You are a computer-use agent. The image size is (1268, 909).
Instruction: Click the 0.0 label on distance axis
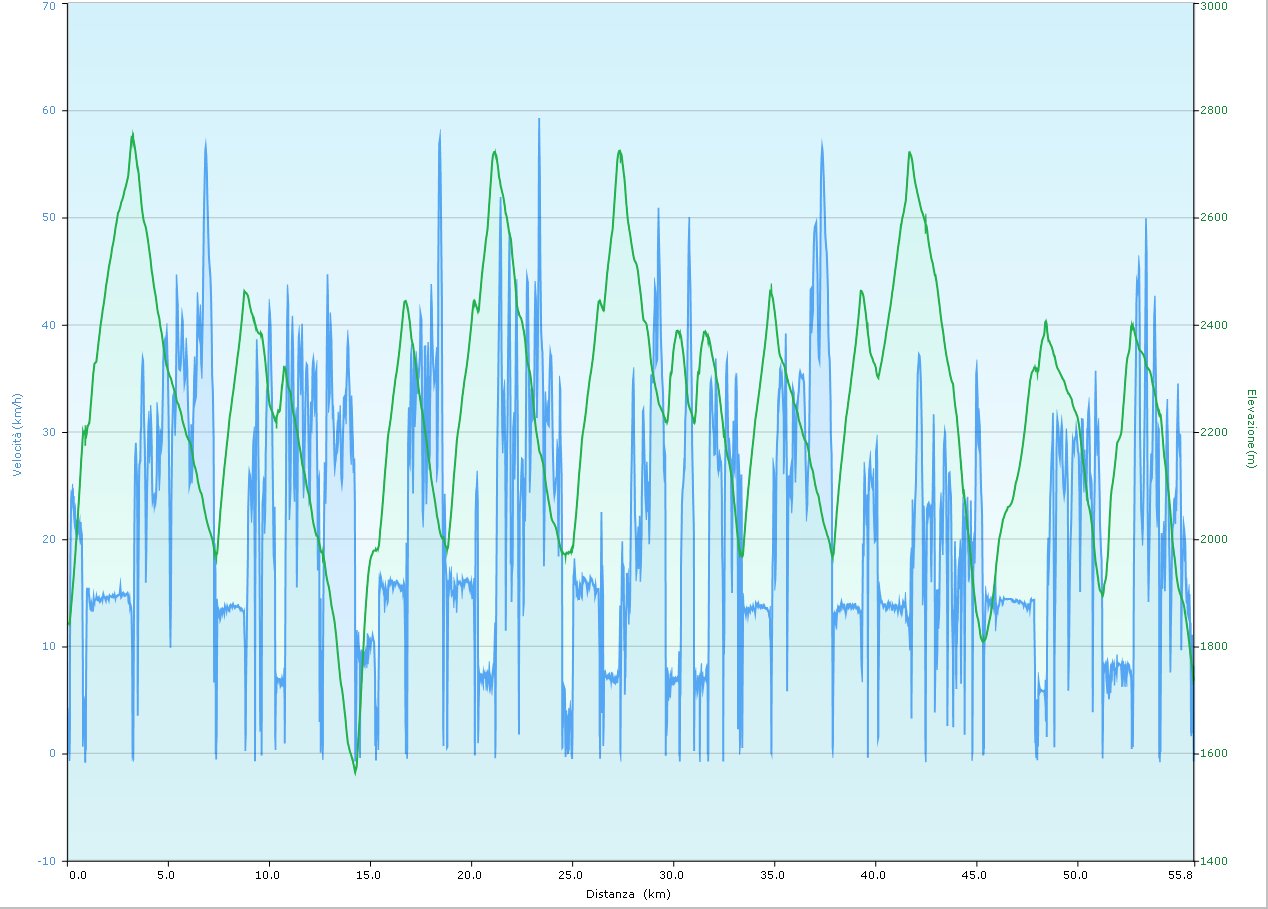pyautogui.click(x=77, y=875)
